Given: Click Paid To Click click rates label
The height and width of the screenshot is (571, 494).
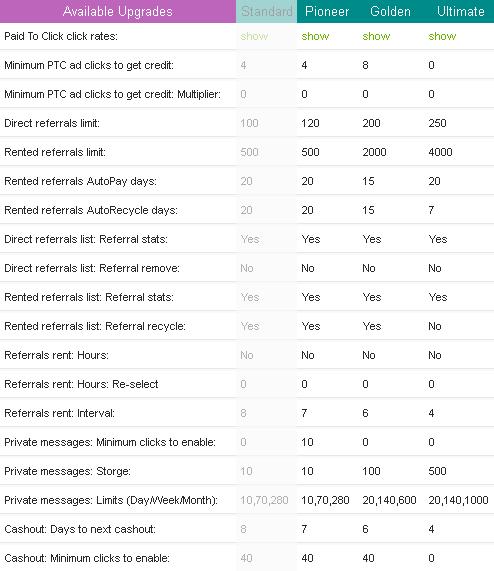Looking at the screenshot, I should coord(61,36).
